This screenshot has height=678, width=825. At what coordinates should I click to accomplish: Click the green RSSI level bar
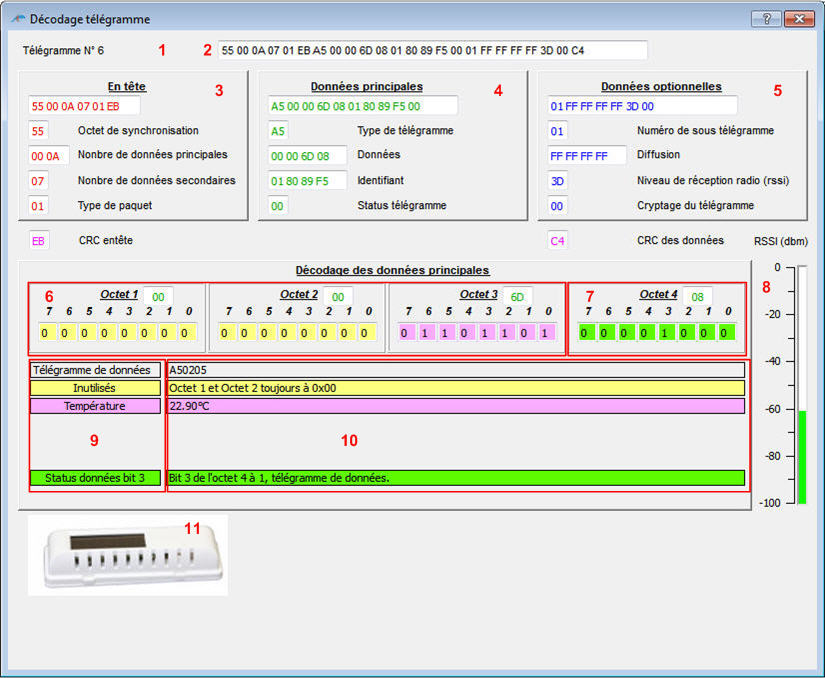pos(803,455)
